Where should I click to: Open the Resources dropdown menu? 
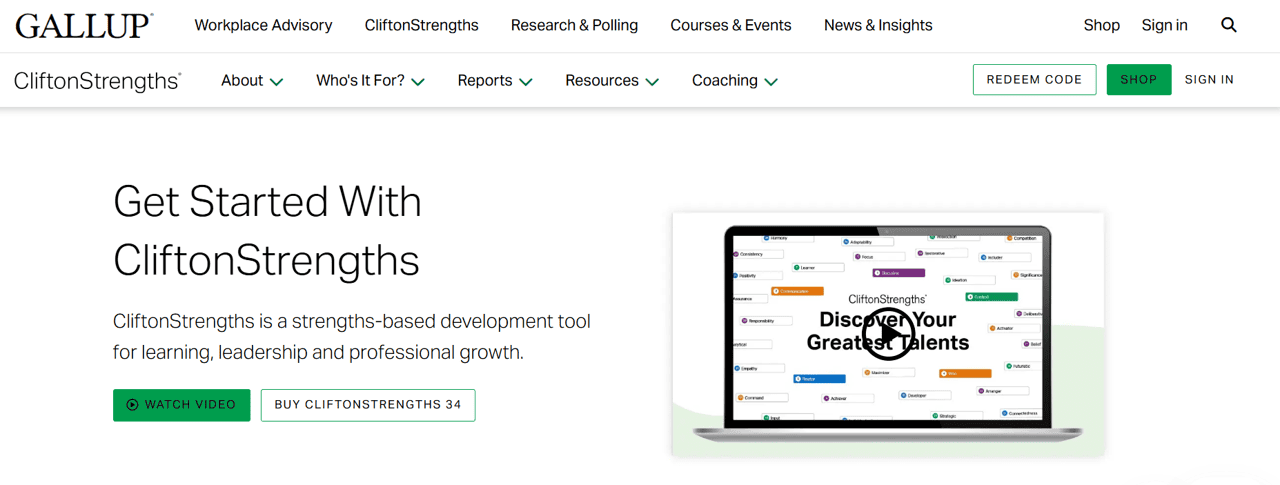click(612, 81)
